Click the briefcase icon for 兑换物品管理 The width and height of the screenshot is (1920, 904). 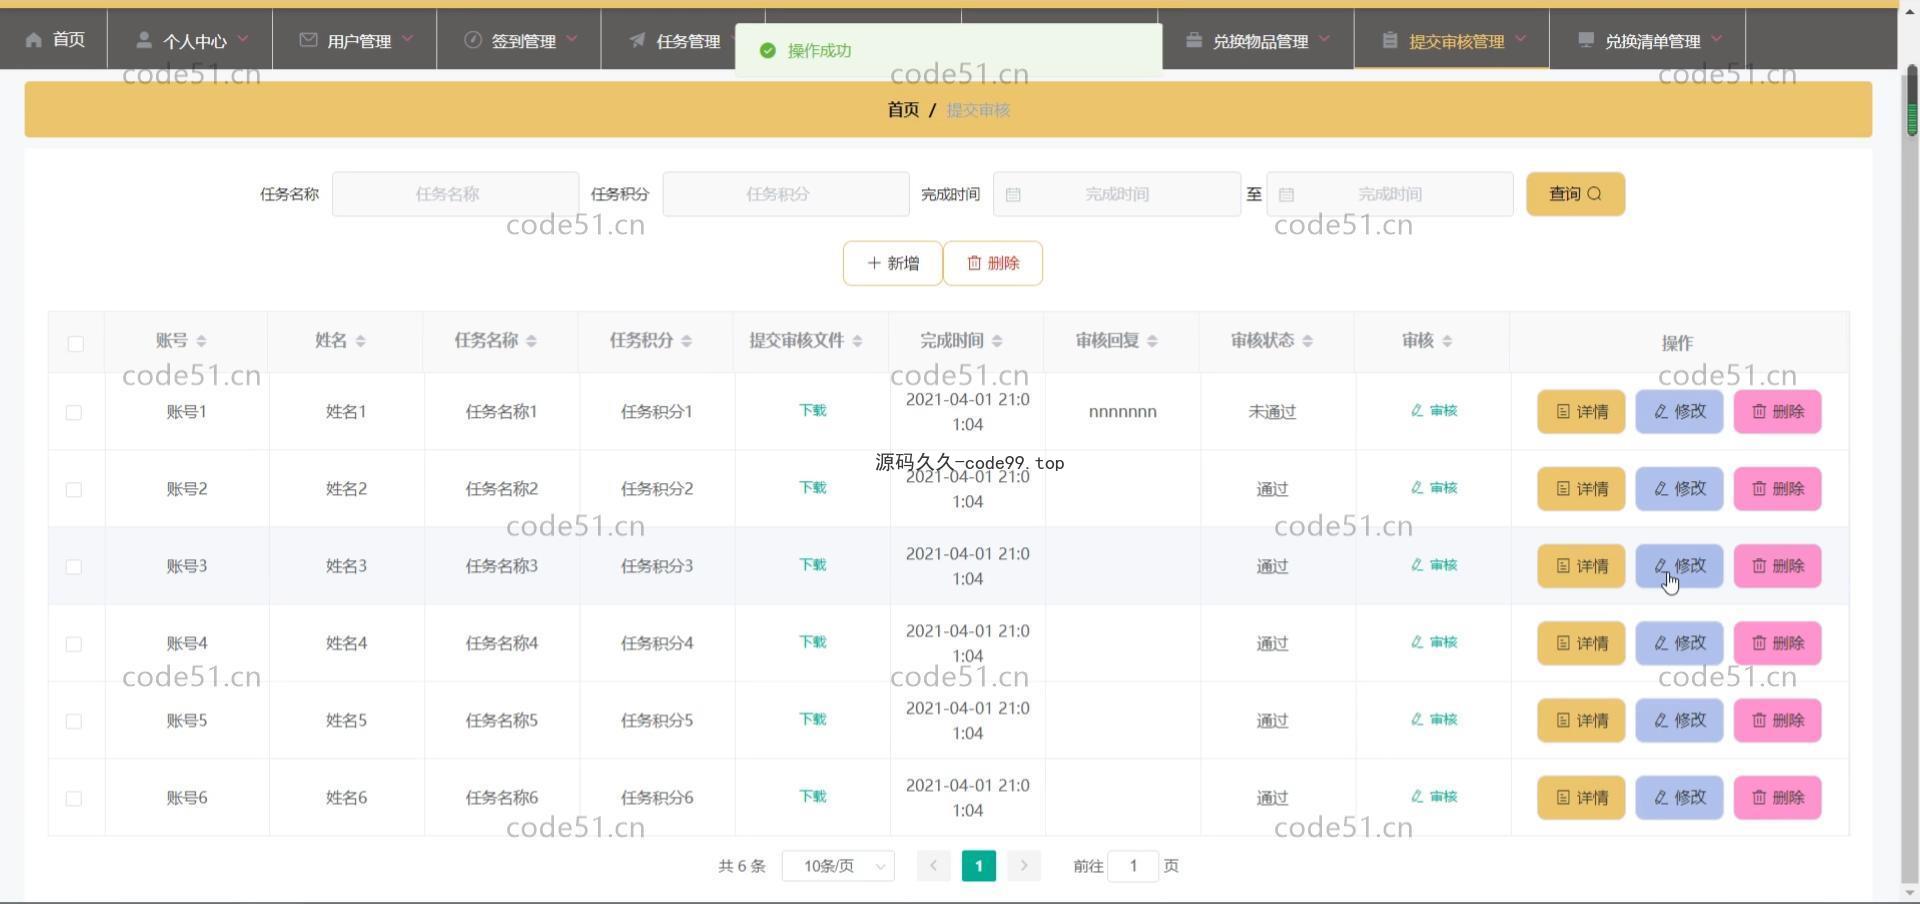click(x=1194, y=40)
